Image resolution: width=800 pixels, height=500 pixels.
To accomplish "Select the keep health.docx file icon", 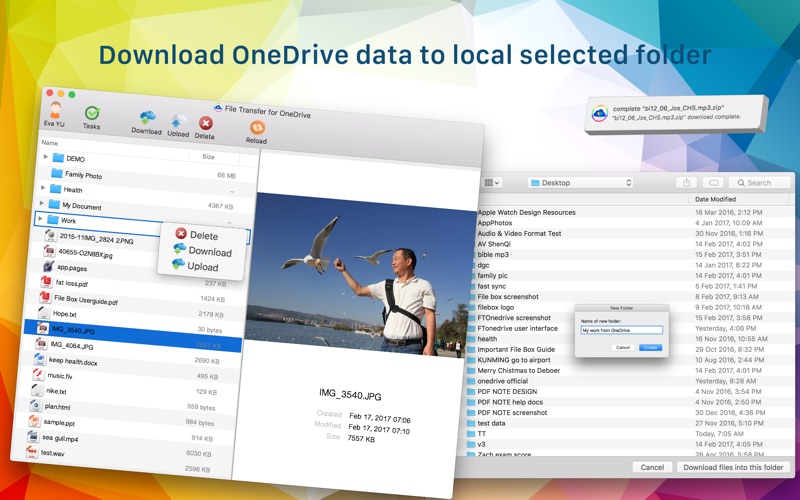I will (39, 359).
